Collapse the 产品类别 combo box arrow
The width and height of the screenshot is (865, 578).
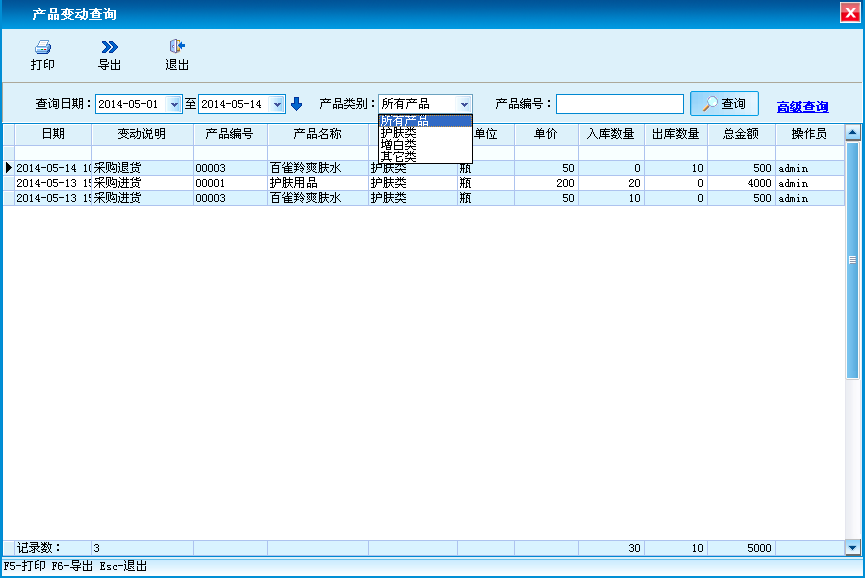pyautogui.click(x=464, y=104)
